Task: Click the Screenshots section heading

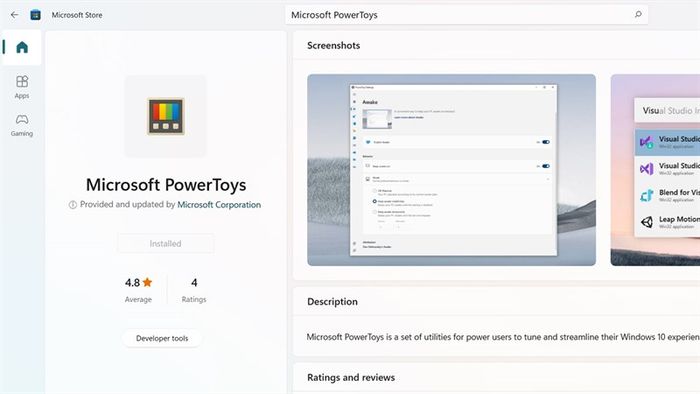Action: coord(333,46)
